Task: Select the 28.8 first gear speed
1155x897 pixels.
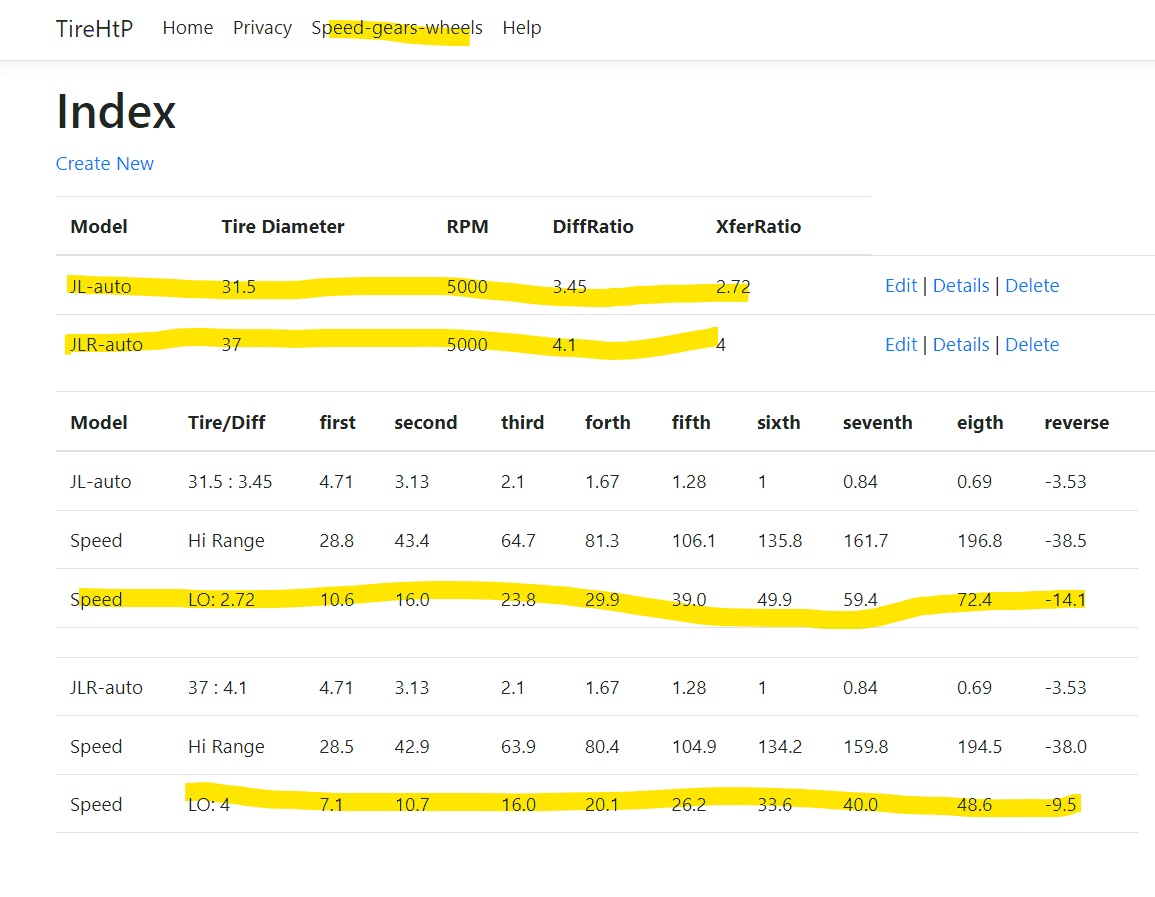Action: point(337,541)
